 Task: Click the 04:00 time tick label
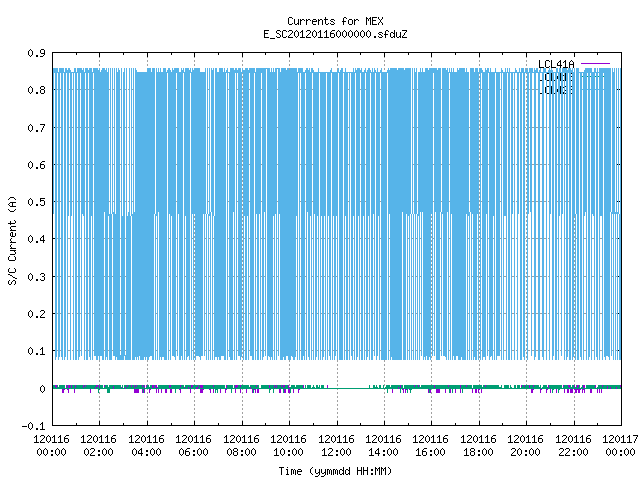(146, 452)
